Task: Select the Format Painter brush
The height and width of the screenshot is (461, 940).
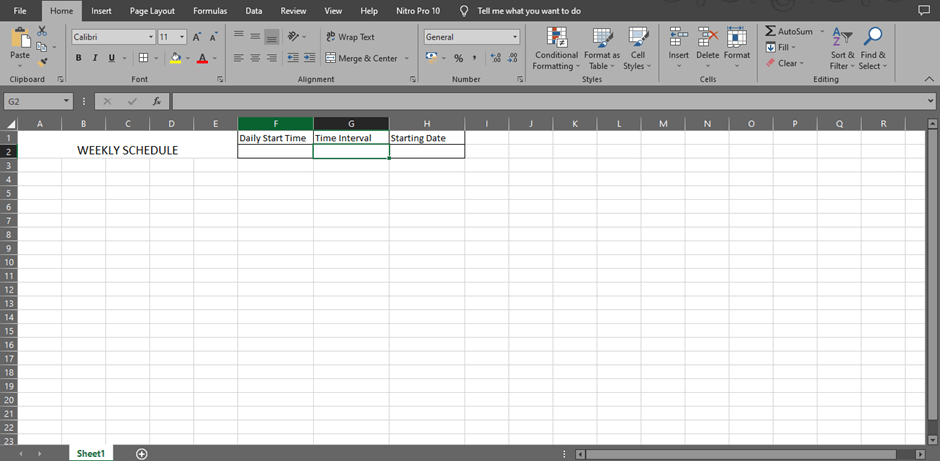Action: [x=42, y=62]
